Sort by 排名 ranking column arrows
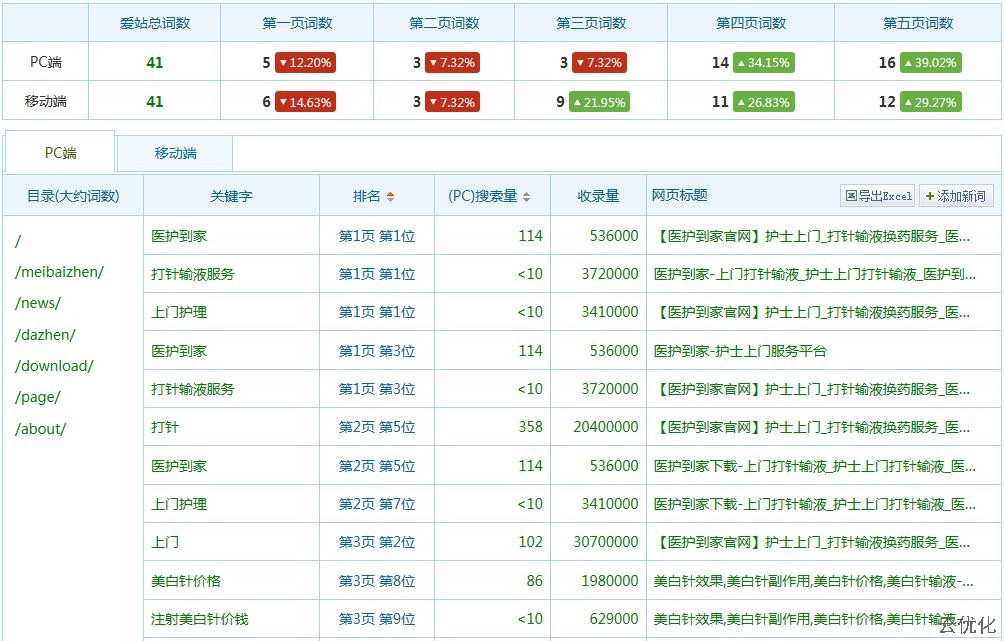Viewport: 1005px width, 641px height. (390, 197)
